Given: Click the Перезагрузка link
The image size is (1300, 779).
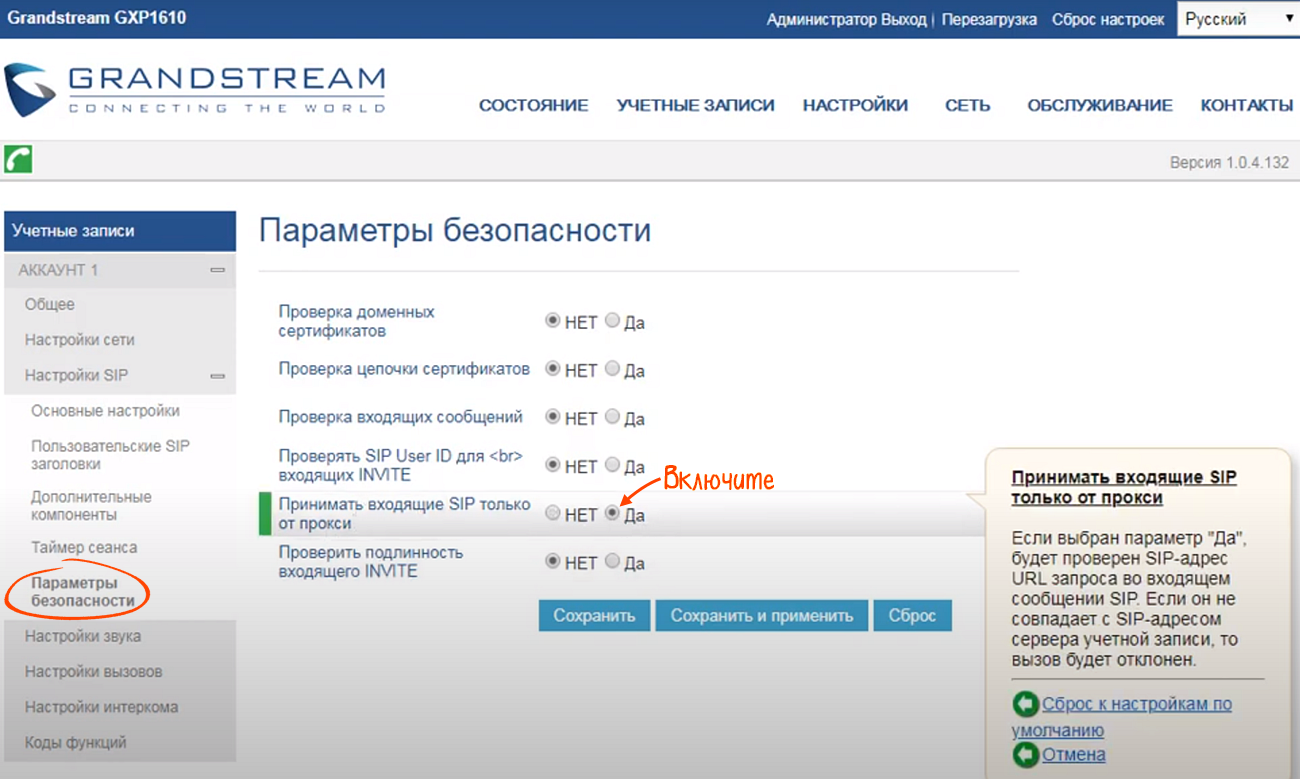Looking at the screenshot, I should [x=987, y=20].
